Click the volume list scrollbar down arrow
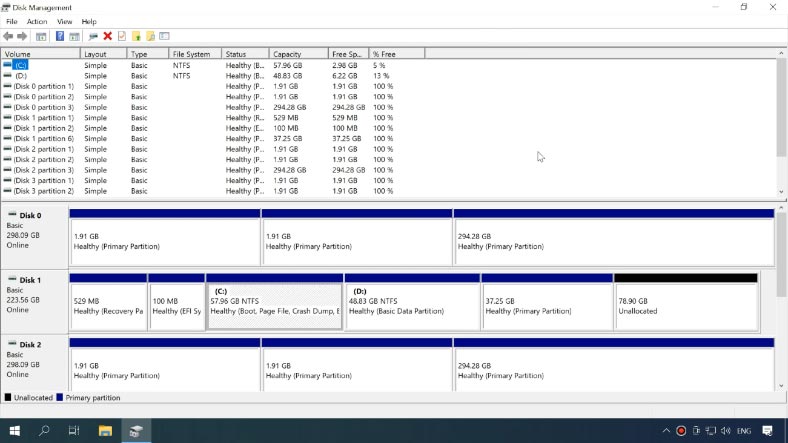 [x=781, y=192]
